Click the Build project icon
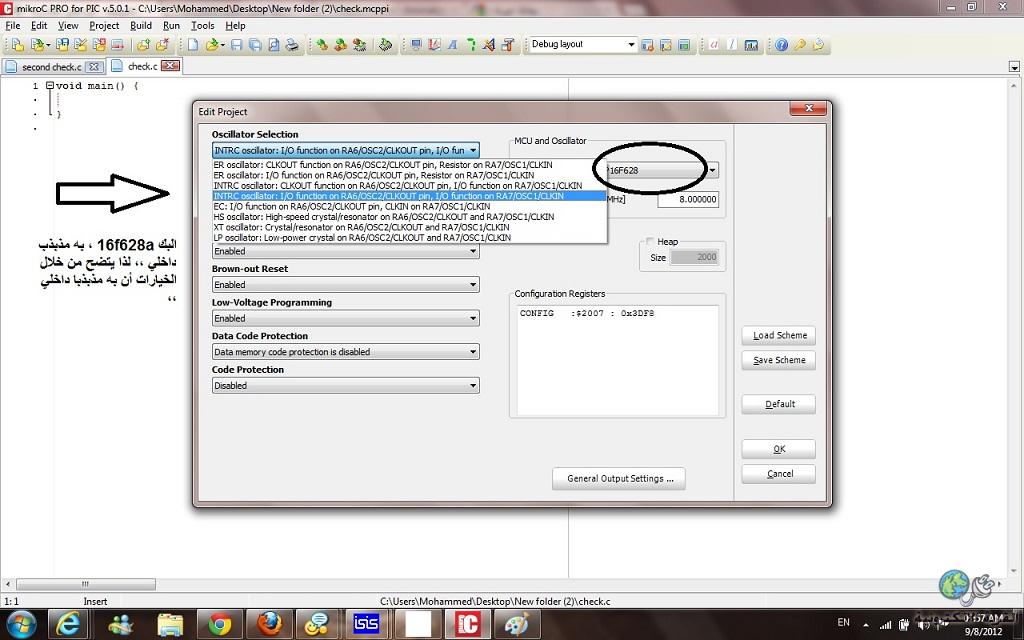 (x=322, y=44)
